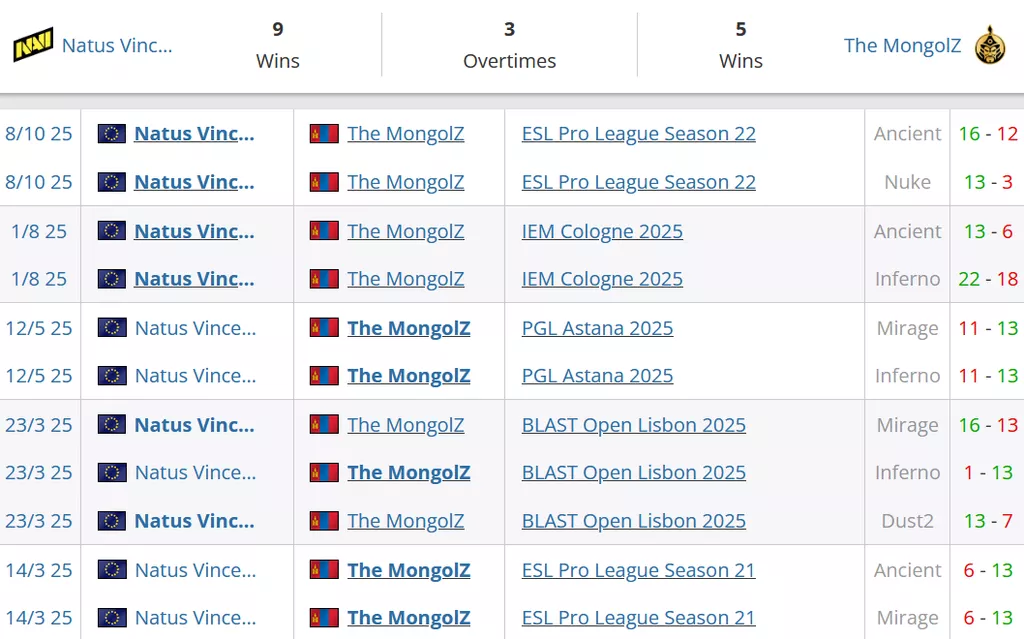
Task: Click EU flag in Ancient 16-12 row
Action: [112, 134]
